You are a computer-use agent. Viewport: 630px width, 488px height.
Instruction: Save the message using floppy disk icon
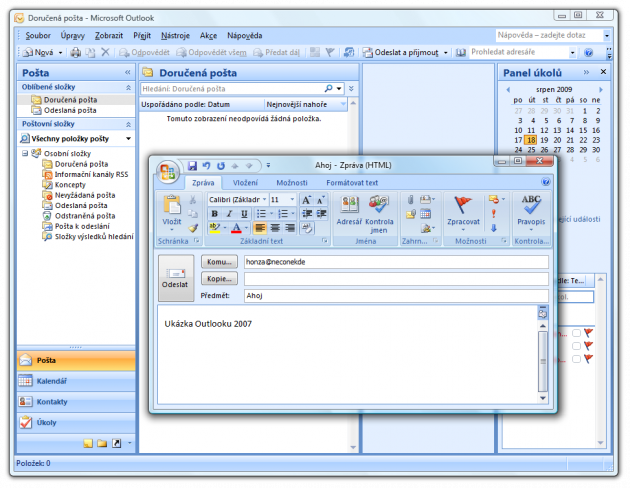pyautogui.click(x=192, y=165)
